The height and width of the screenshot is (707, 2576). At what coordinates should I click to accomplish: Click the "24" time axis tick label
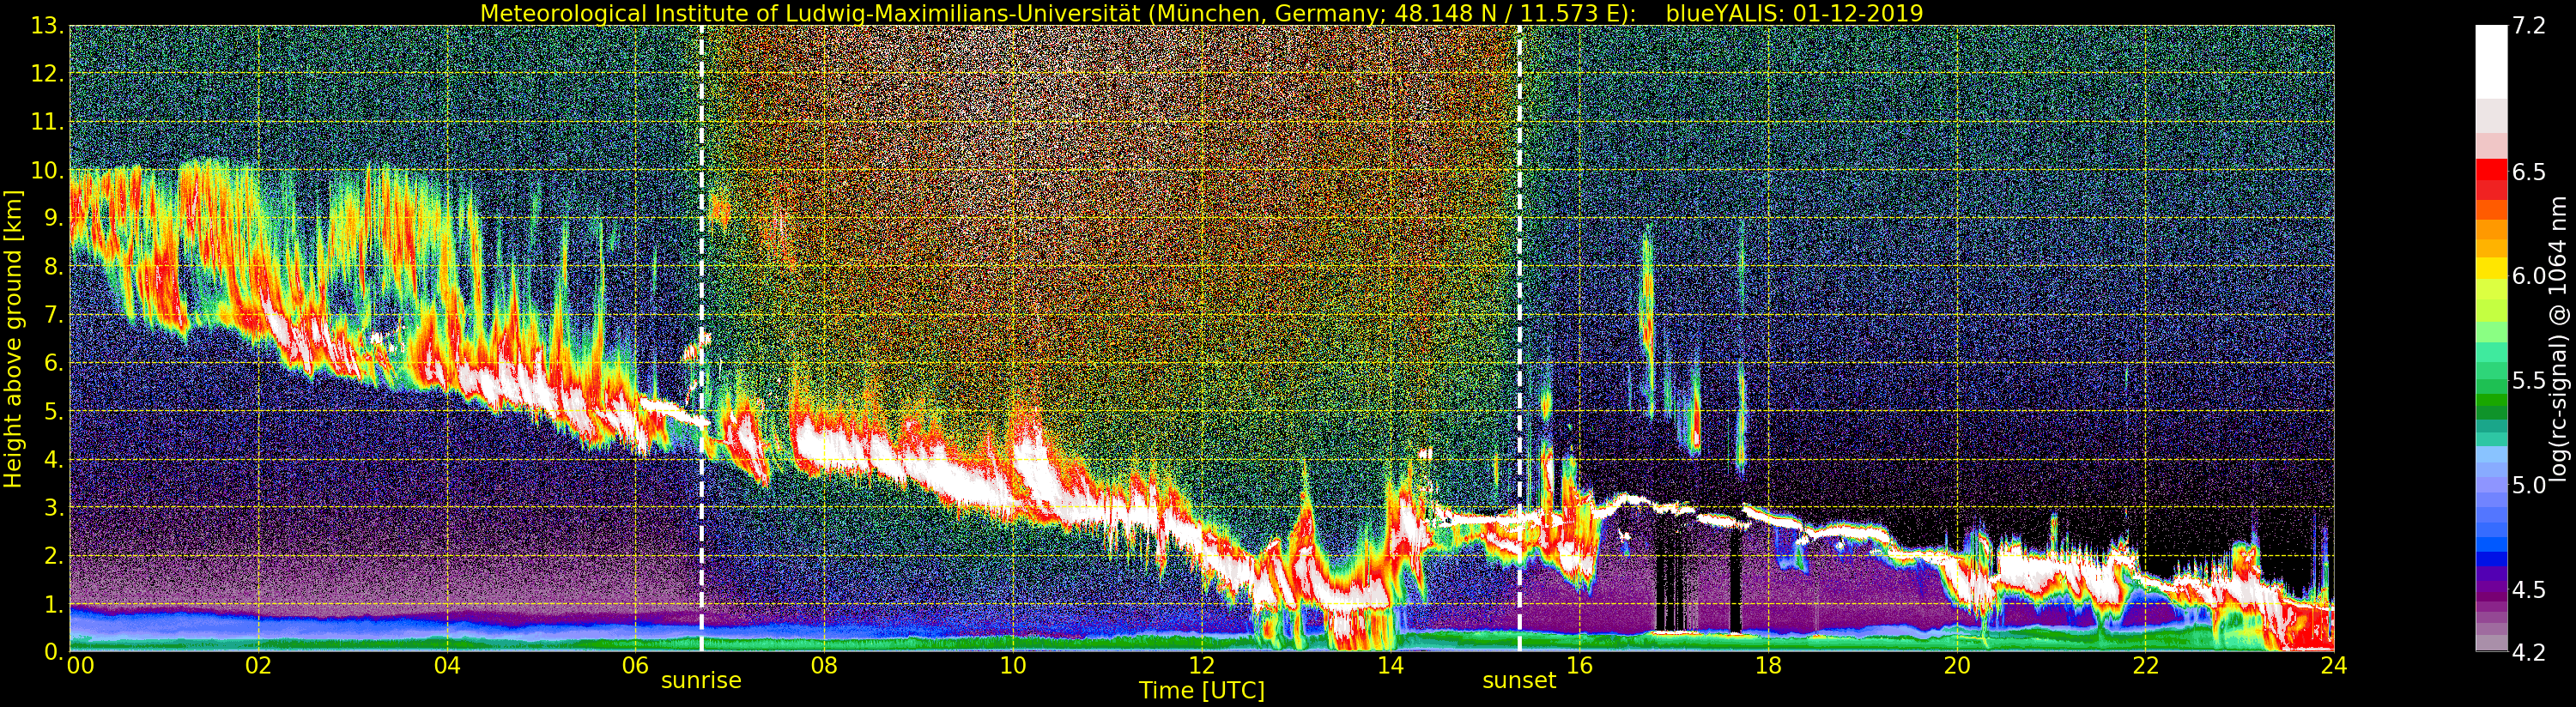(x=2334, y=665)
